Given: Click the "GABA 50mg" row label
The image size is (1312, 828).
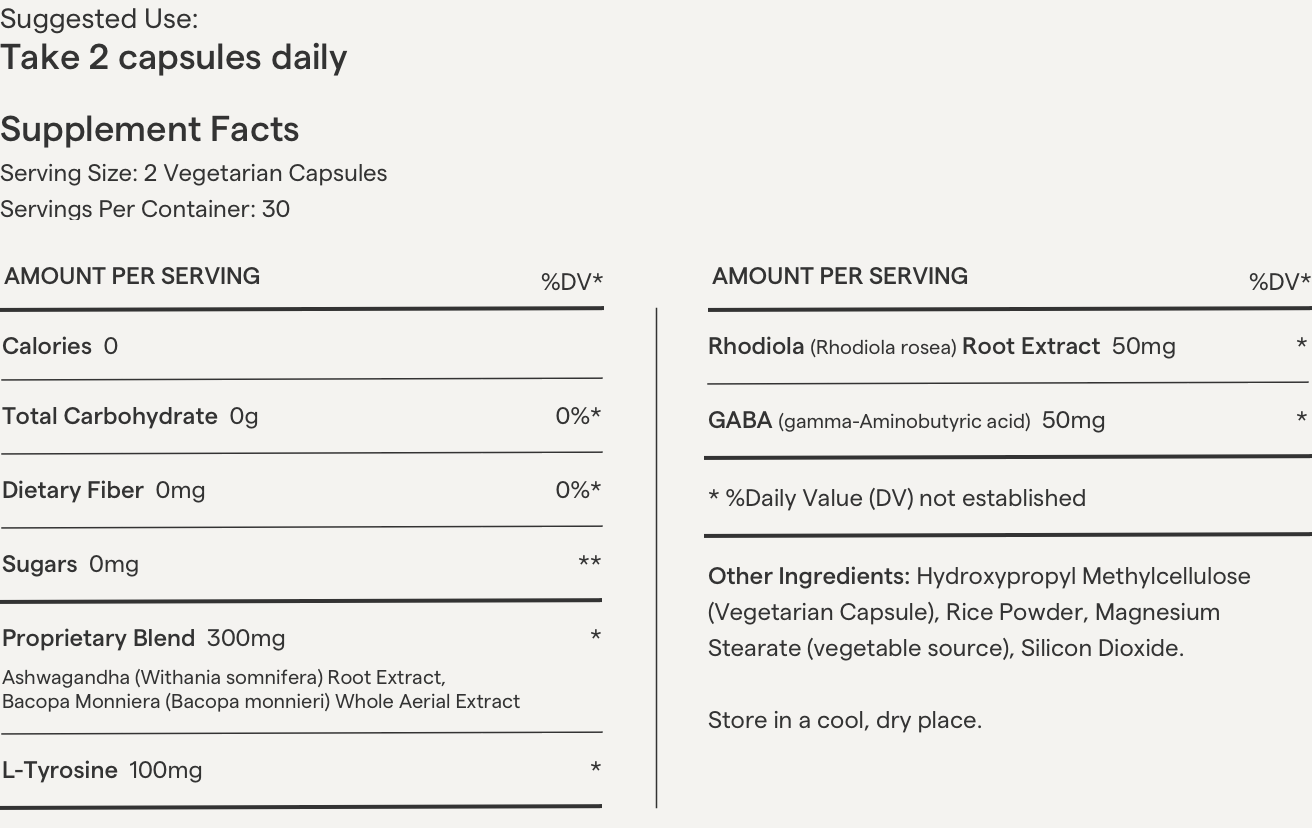Looking at the screenshot, I should [906, 421].
